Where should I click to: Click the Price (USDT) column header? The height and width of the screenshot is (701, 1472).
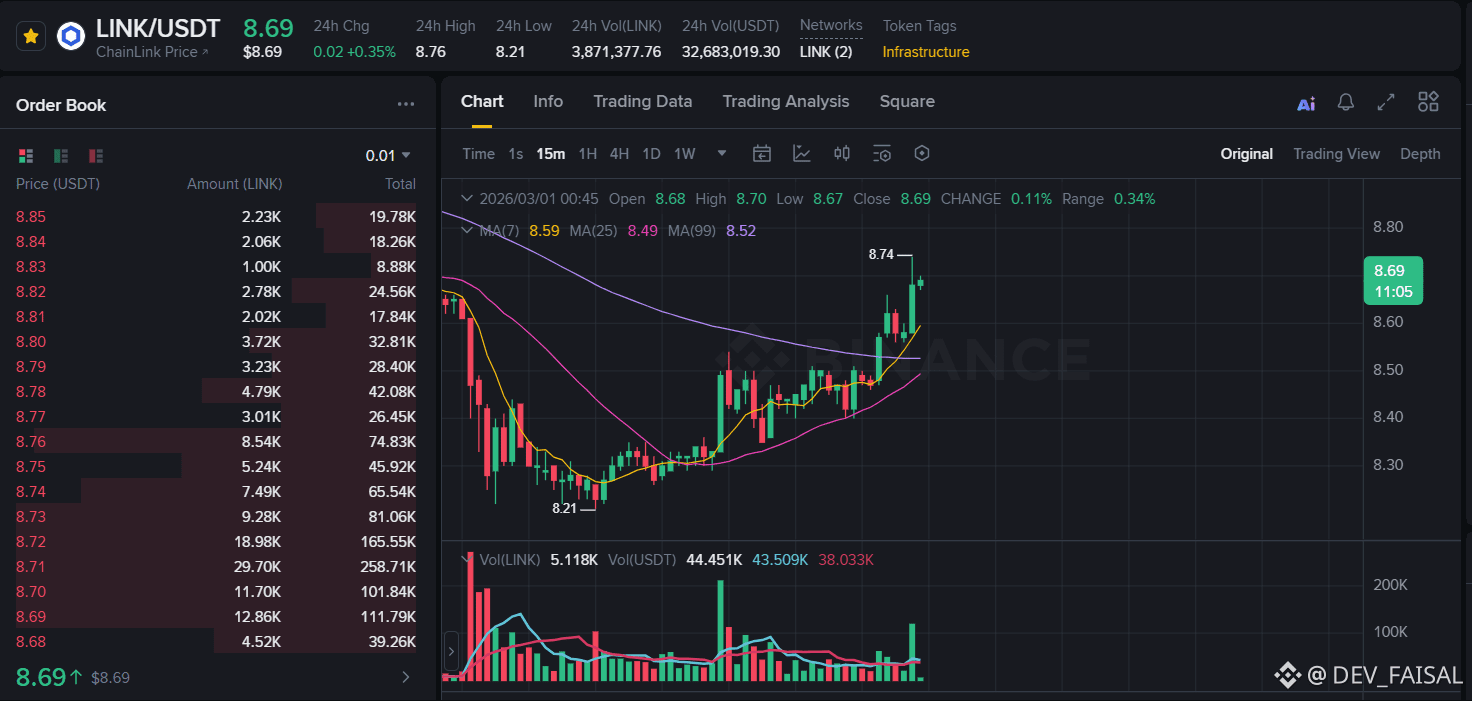click(x=58, y=183)
